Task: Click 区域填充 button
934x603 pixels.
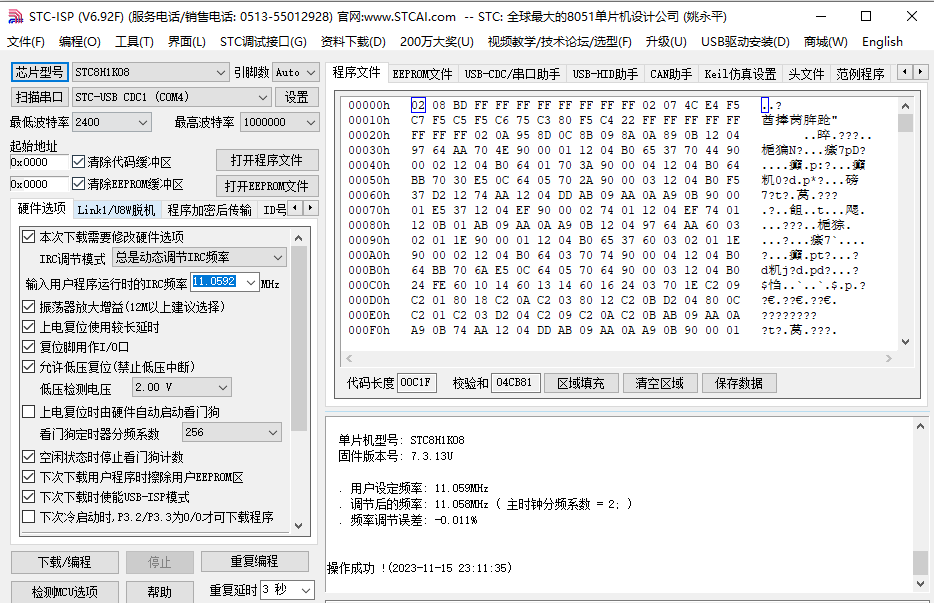Action: click(x=581, y=383)
